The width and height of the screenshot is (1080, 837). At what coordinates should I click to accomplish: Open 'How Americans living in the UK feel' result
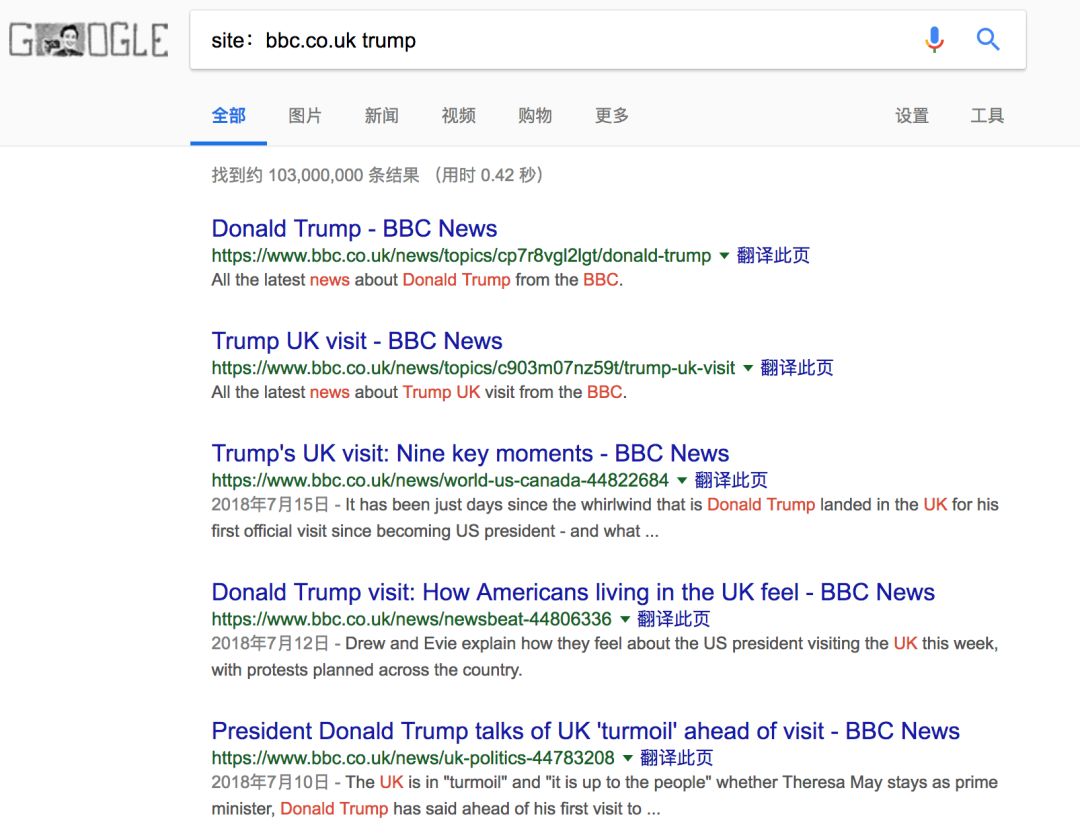573,592
